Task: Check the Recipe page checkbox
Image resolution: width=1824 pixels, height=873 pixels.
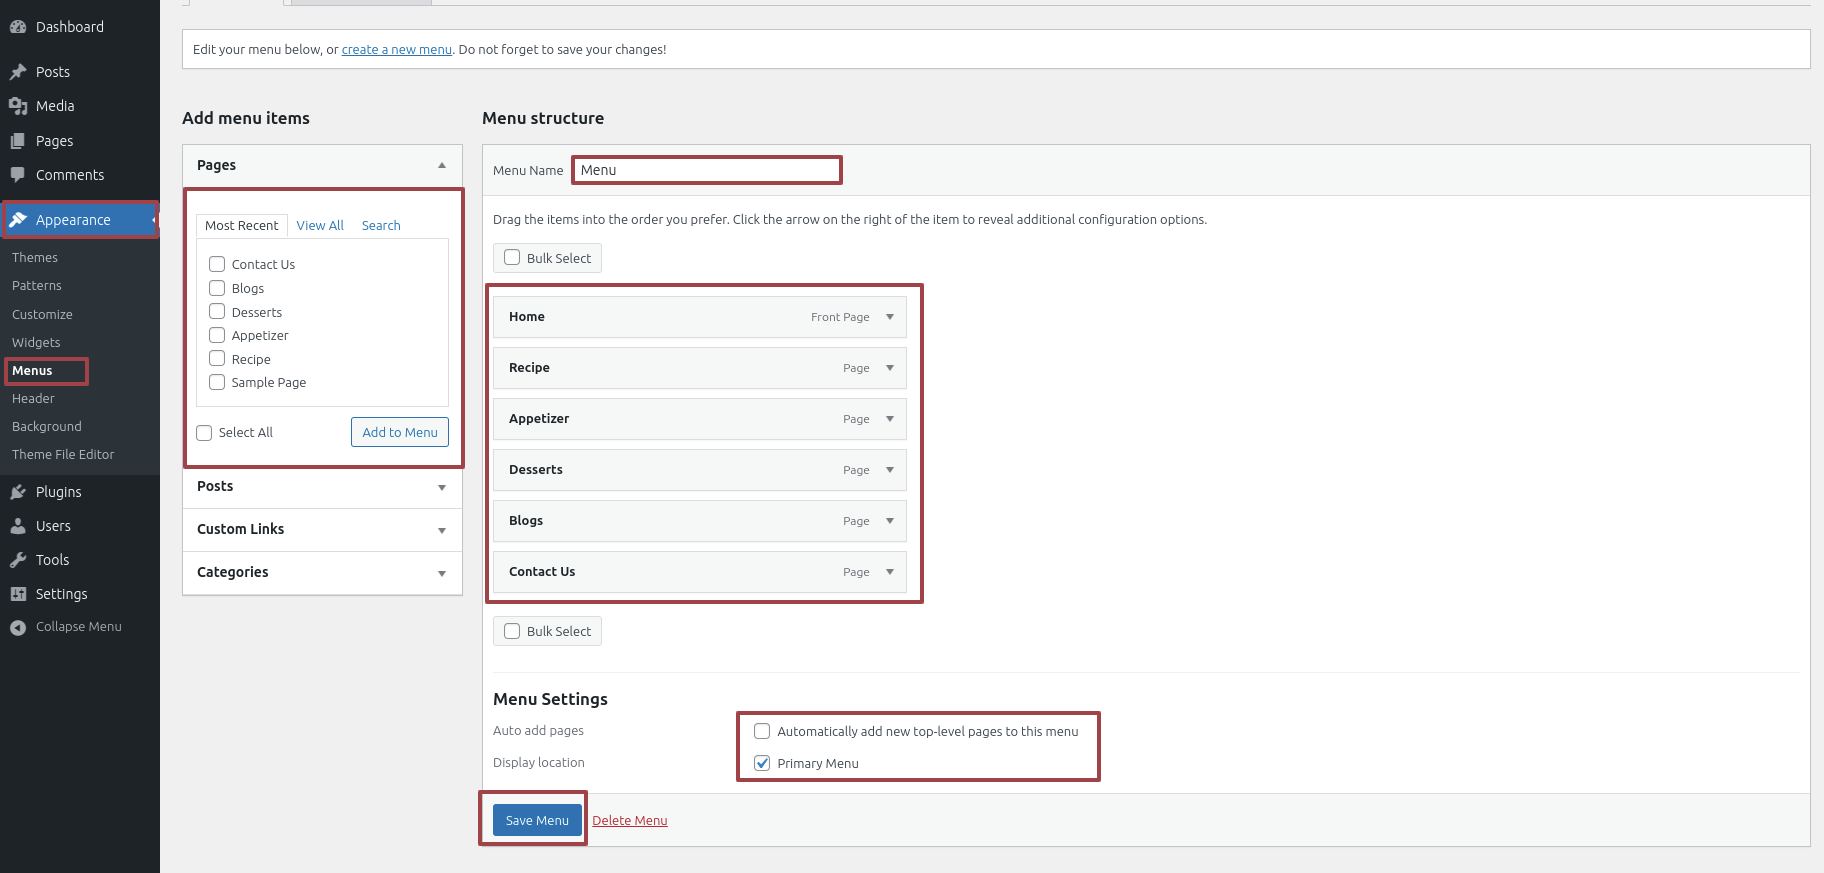Action: click(217, 359)
